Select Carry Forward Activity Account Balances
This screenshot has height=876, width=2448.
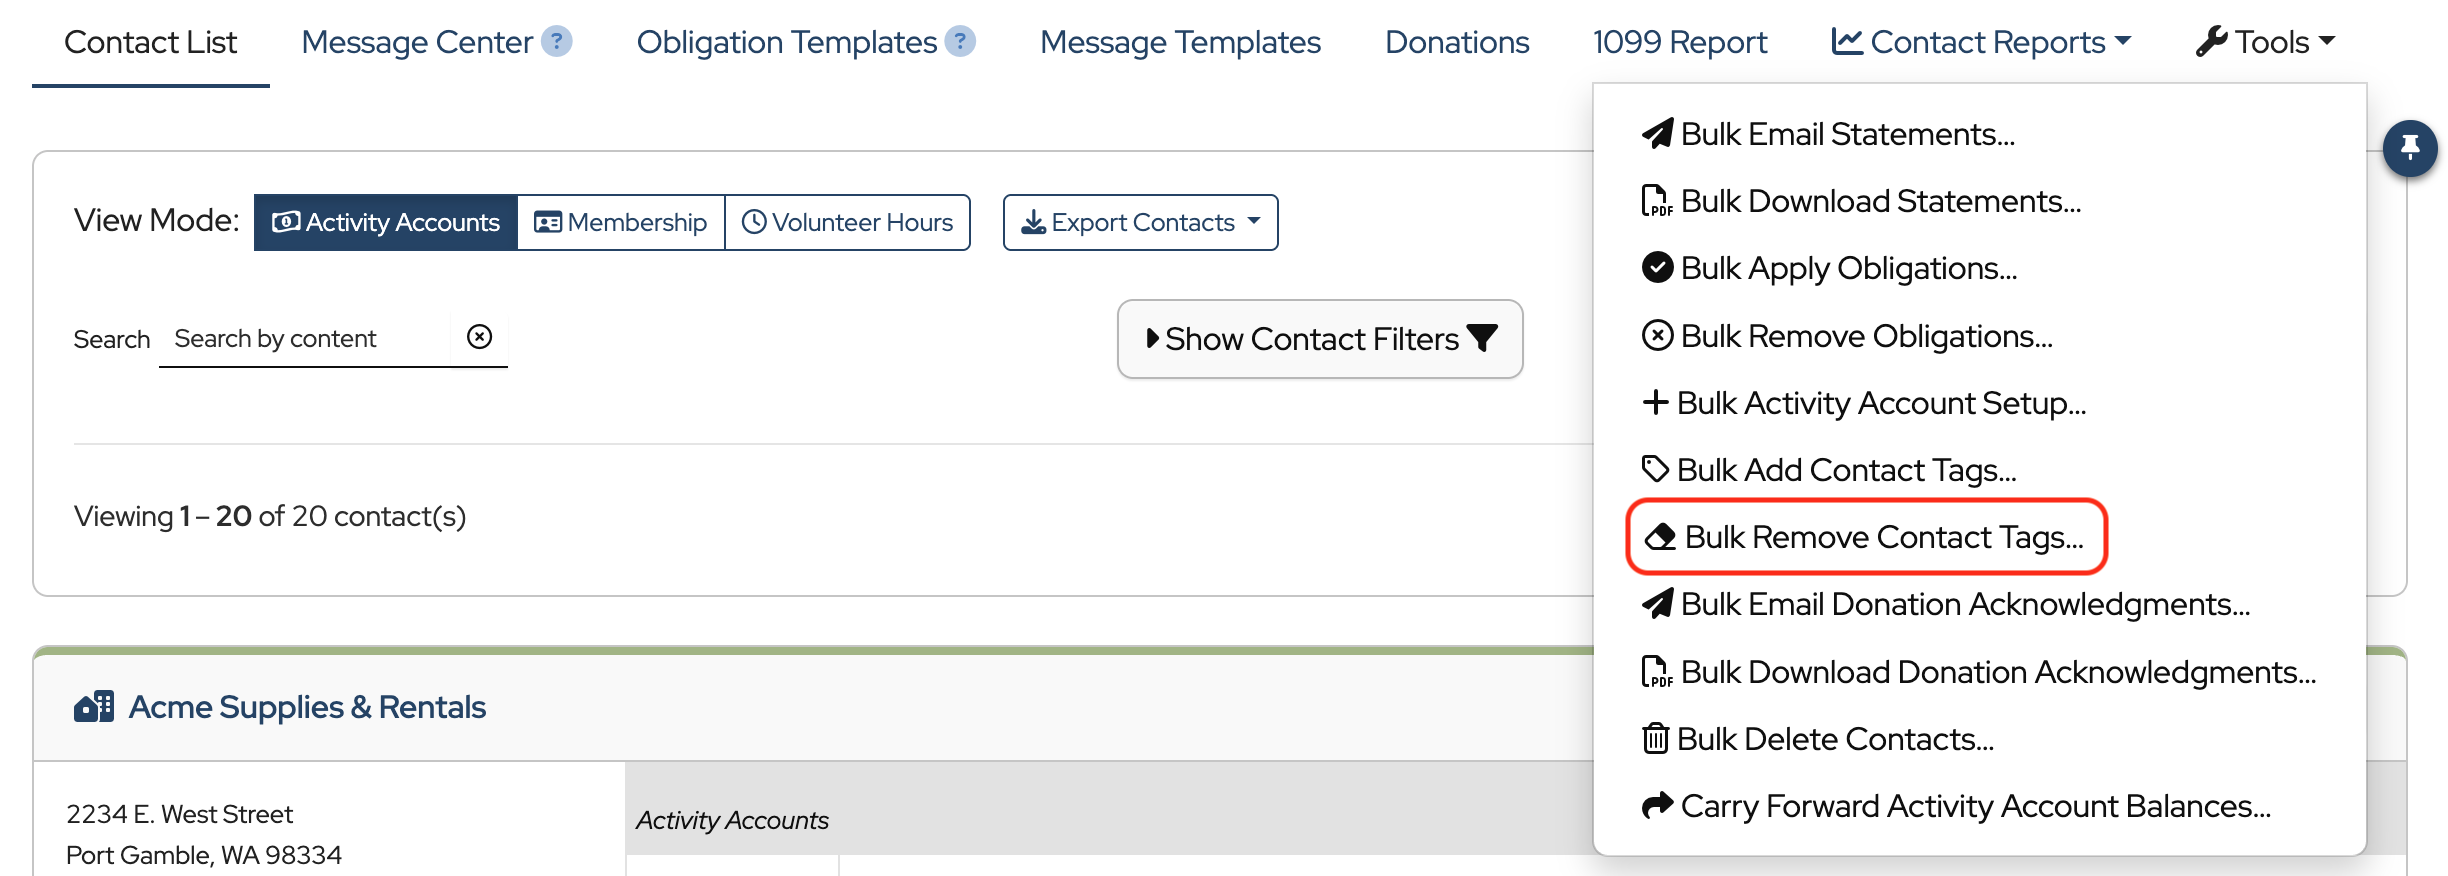1975,806
